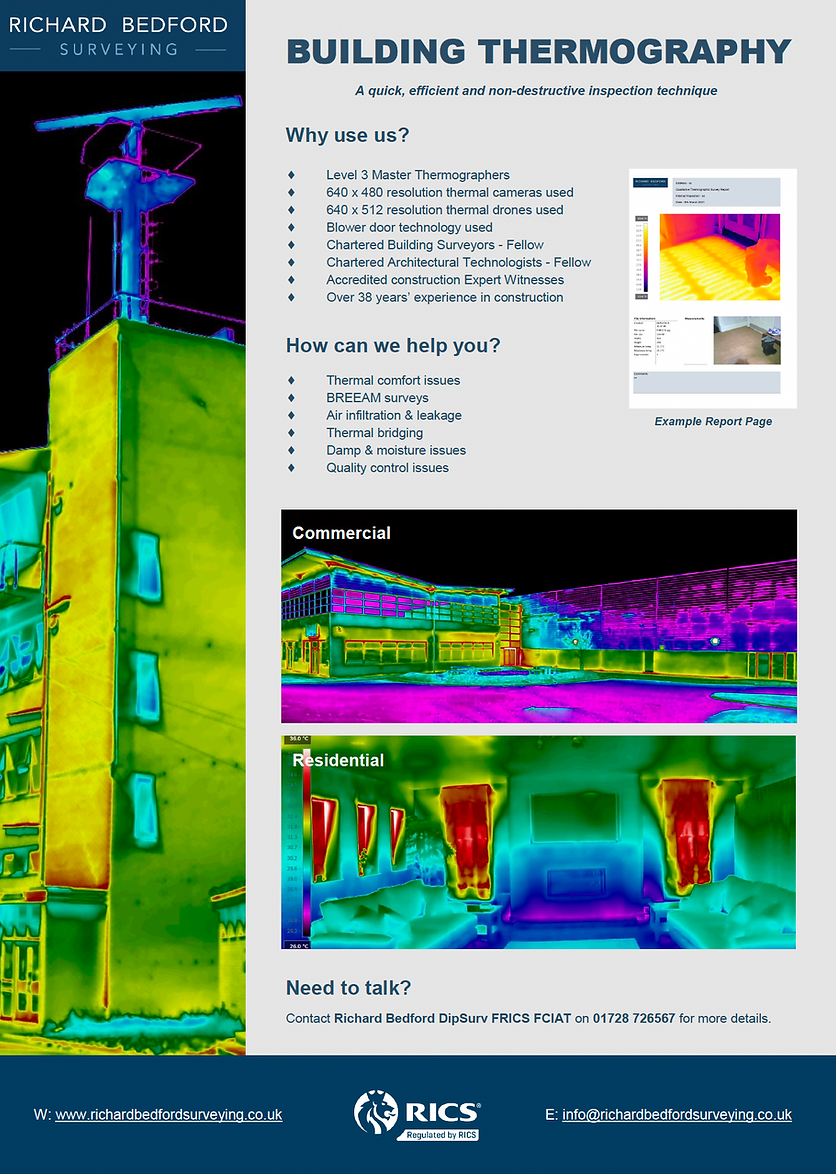
Task: Click the 'Why use us?' heading
Action: 347,136
